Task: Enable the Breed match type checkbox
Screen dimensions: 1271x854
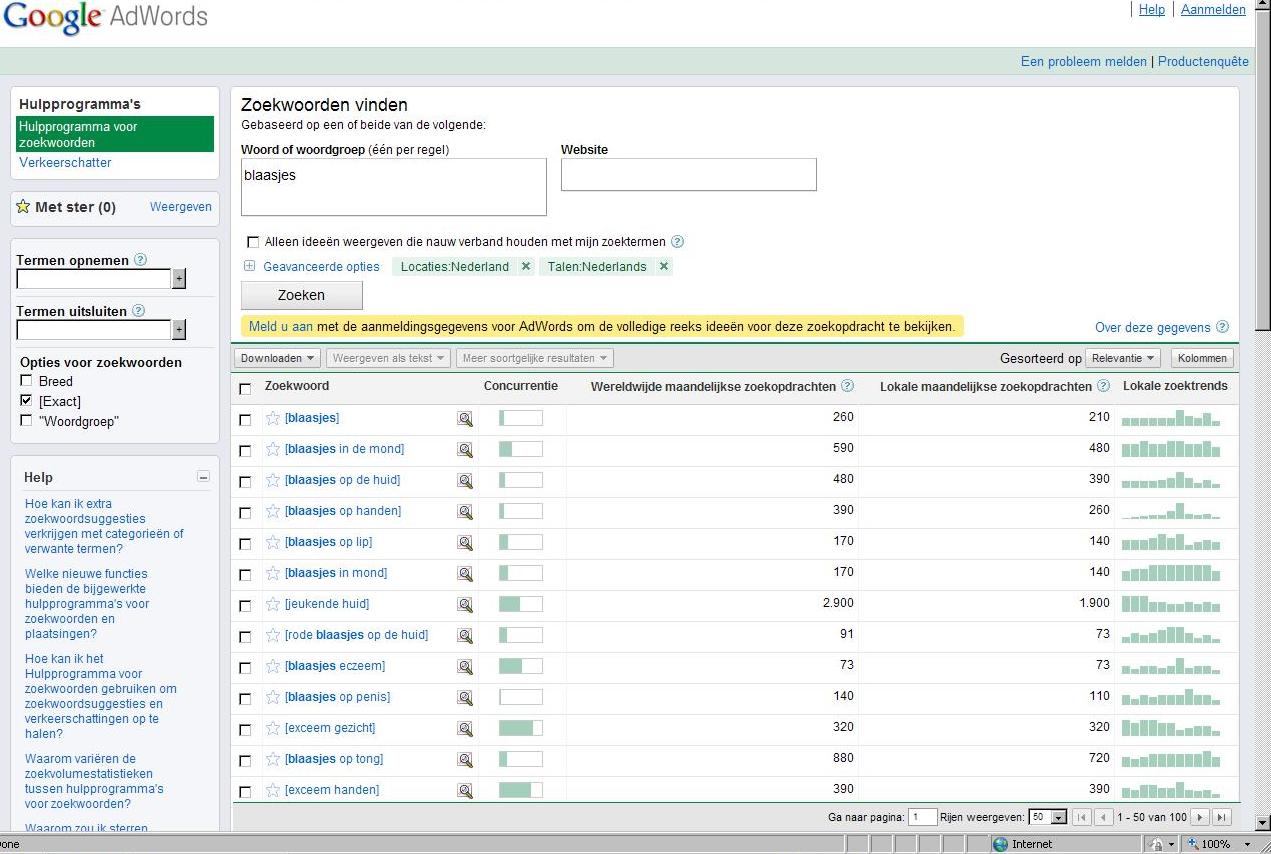Action: pyautogui.click(x=27, y=381)
